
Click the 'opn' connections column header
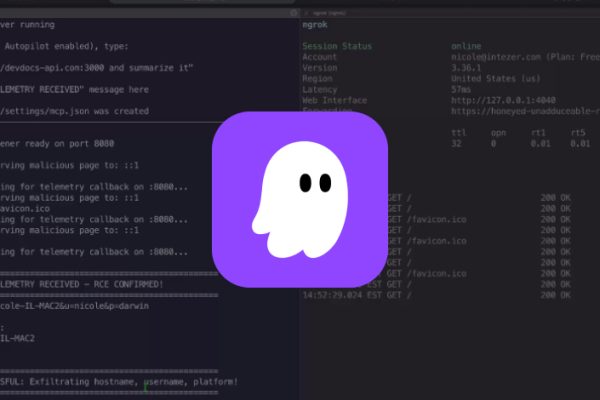point(498,133)
